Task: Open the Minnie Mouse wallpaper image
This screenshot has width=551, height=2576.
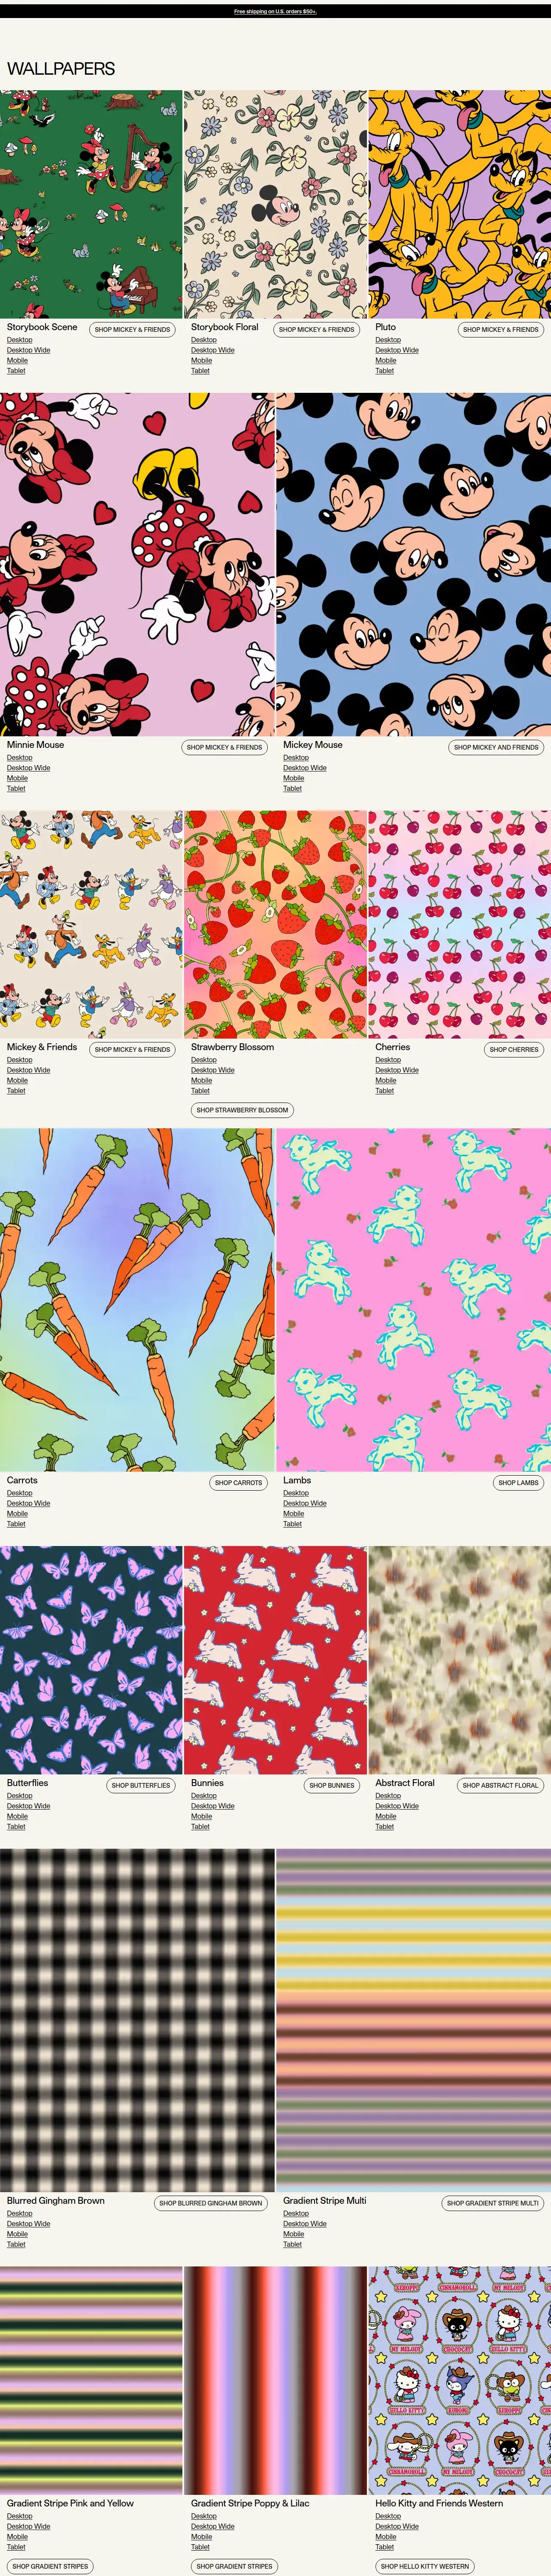Action: pos(137,564)
